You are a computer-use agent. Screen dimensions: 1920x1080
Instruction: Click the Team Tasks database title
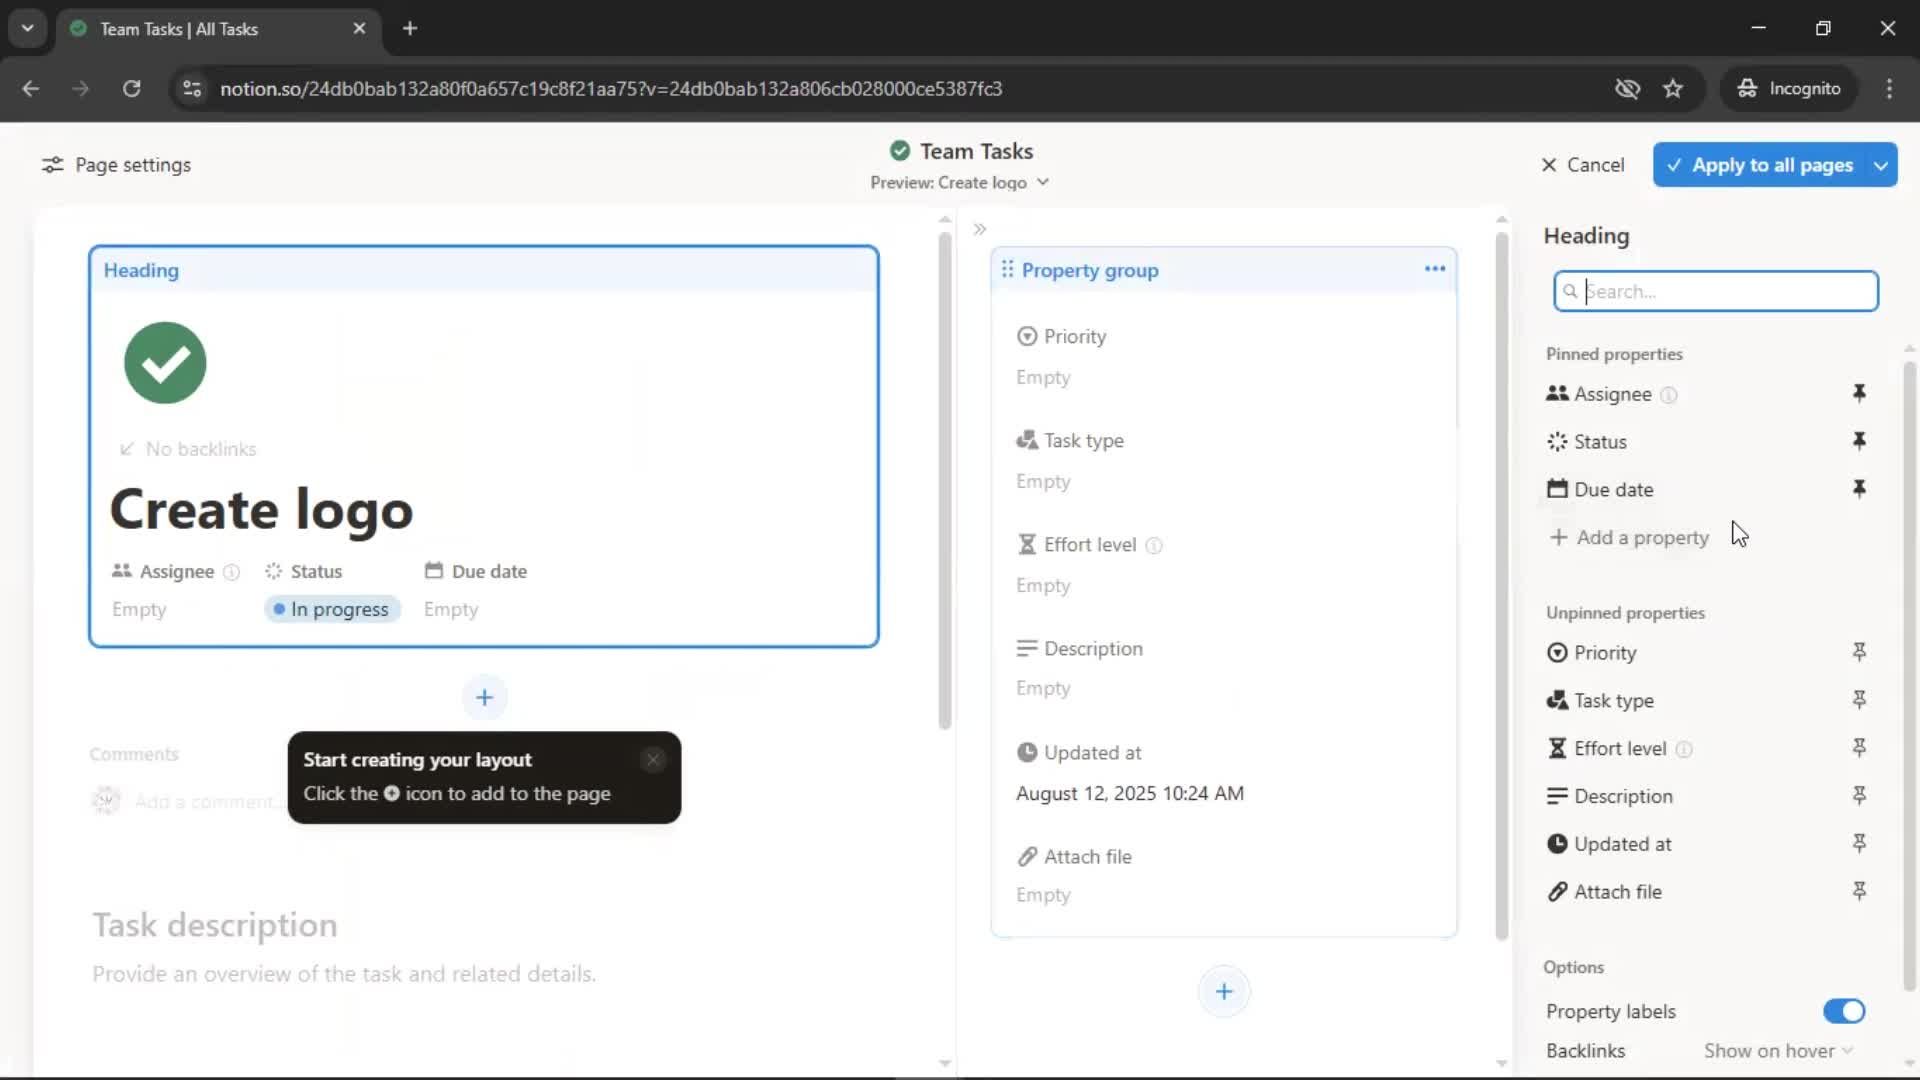(x=976, y=151)
